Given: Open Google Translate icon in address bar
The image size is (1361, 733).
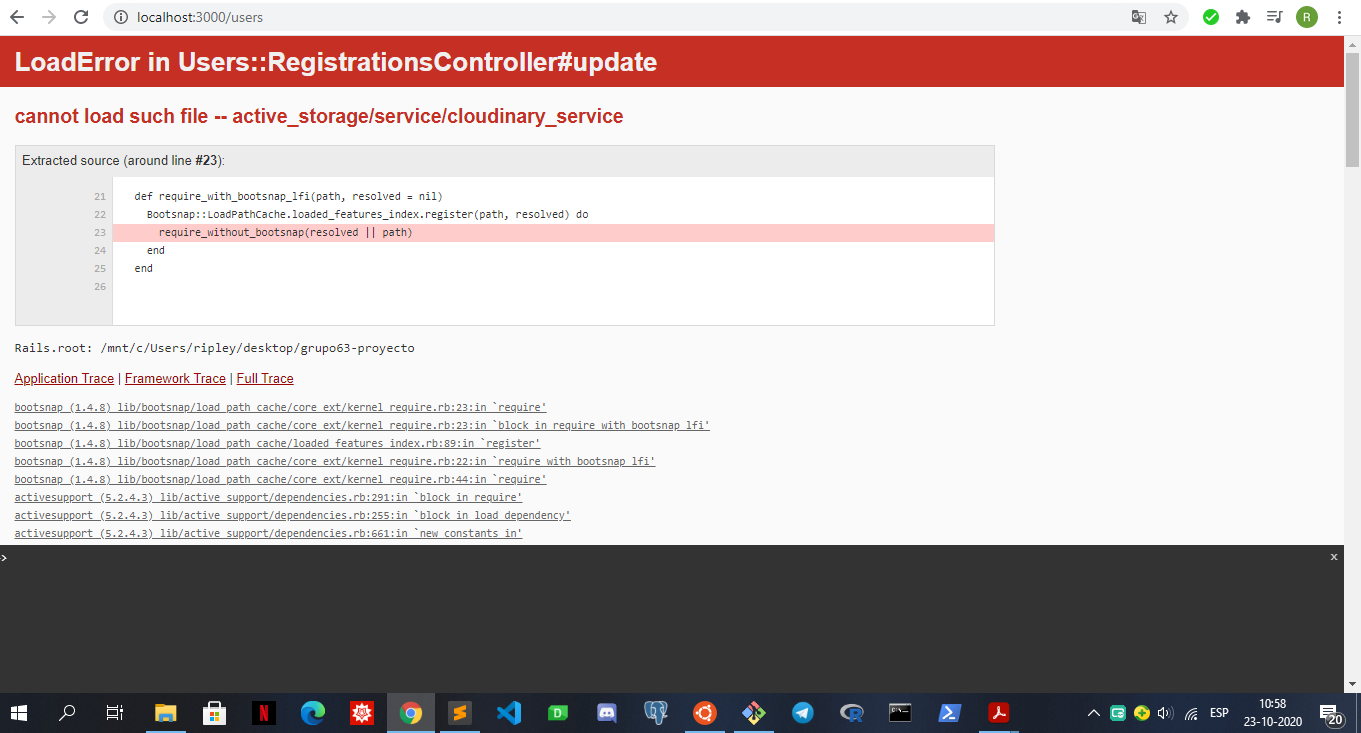Looking at the screenshot, I should (x=1138, y=17).
